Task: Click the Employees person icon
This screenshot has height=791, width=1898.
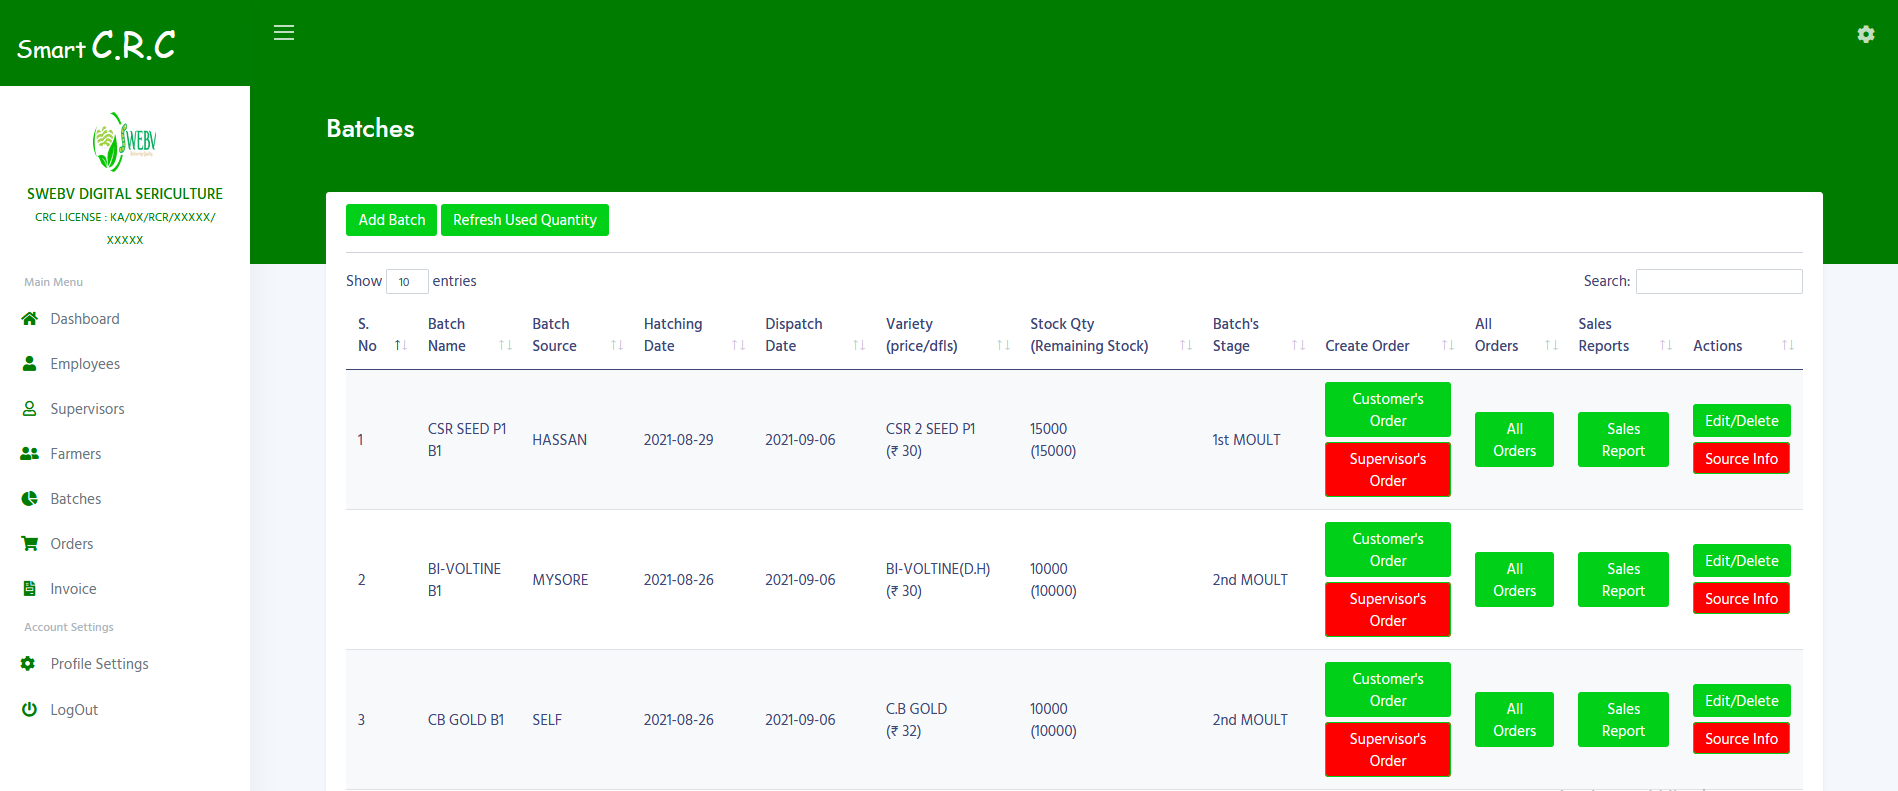Action: pyautogui.click(x=30, y=364)
